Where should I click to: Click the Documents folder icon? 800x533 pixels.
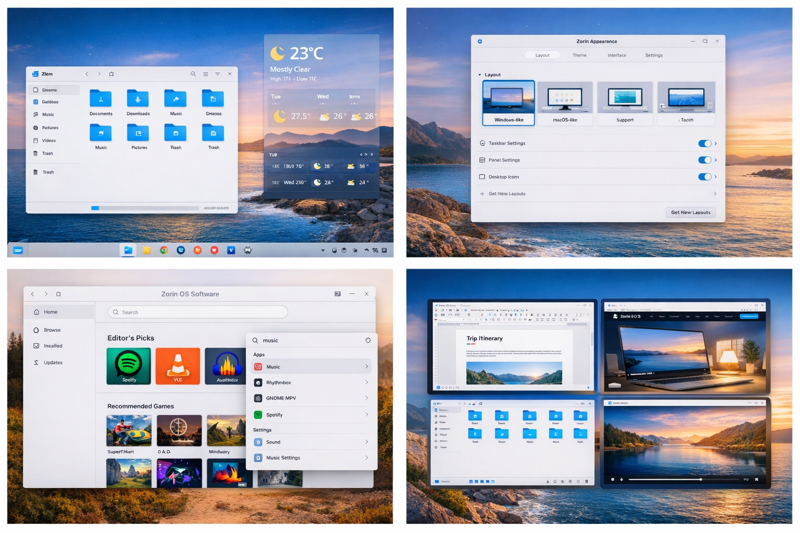pyautogui.click(x=101, y=99)
